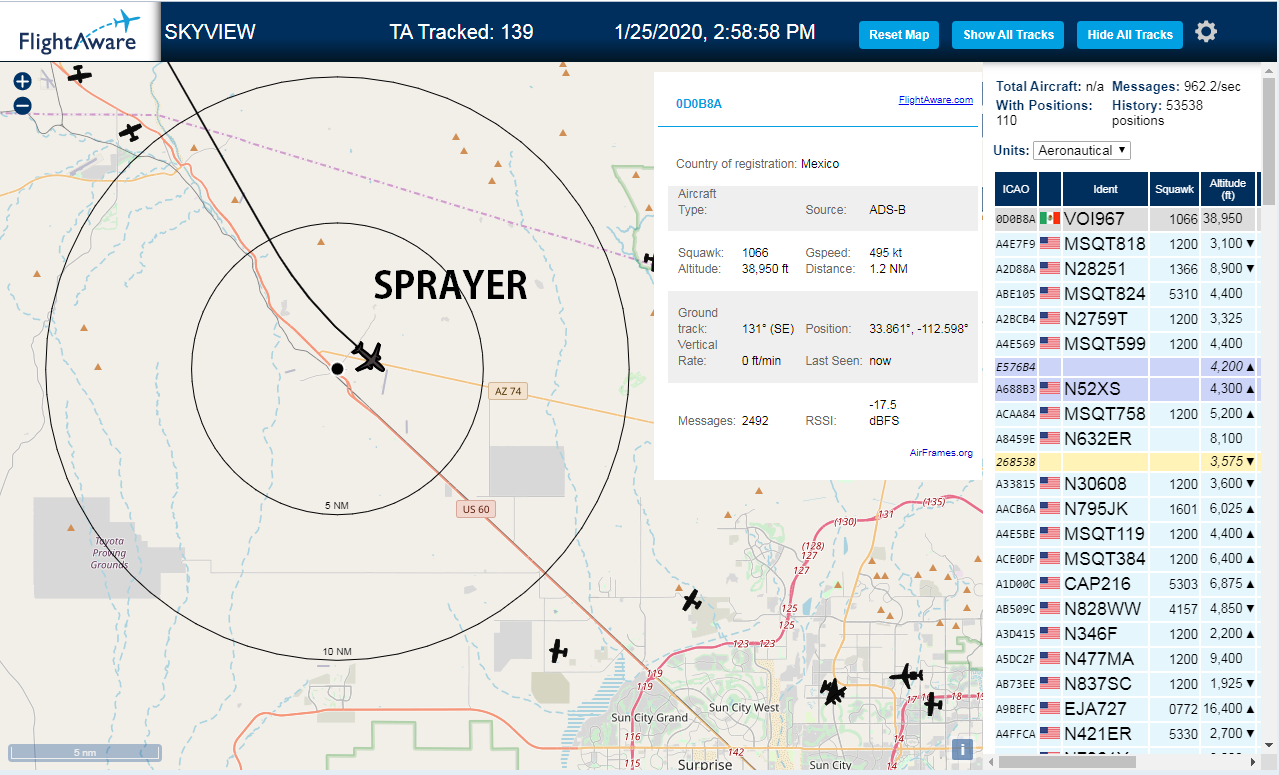Click the black receiver location dot

point(338,369)
